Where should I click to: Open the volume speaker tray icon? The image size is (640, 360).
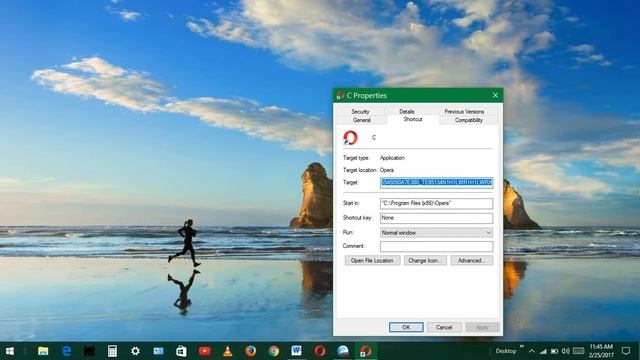[x=566, y=351]
